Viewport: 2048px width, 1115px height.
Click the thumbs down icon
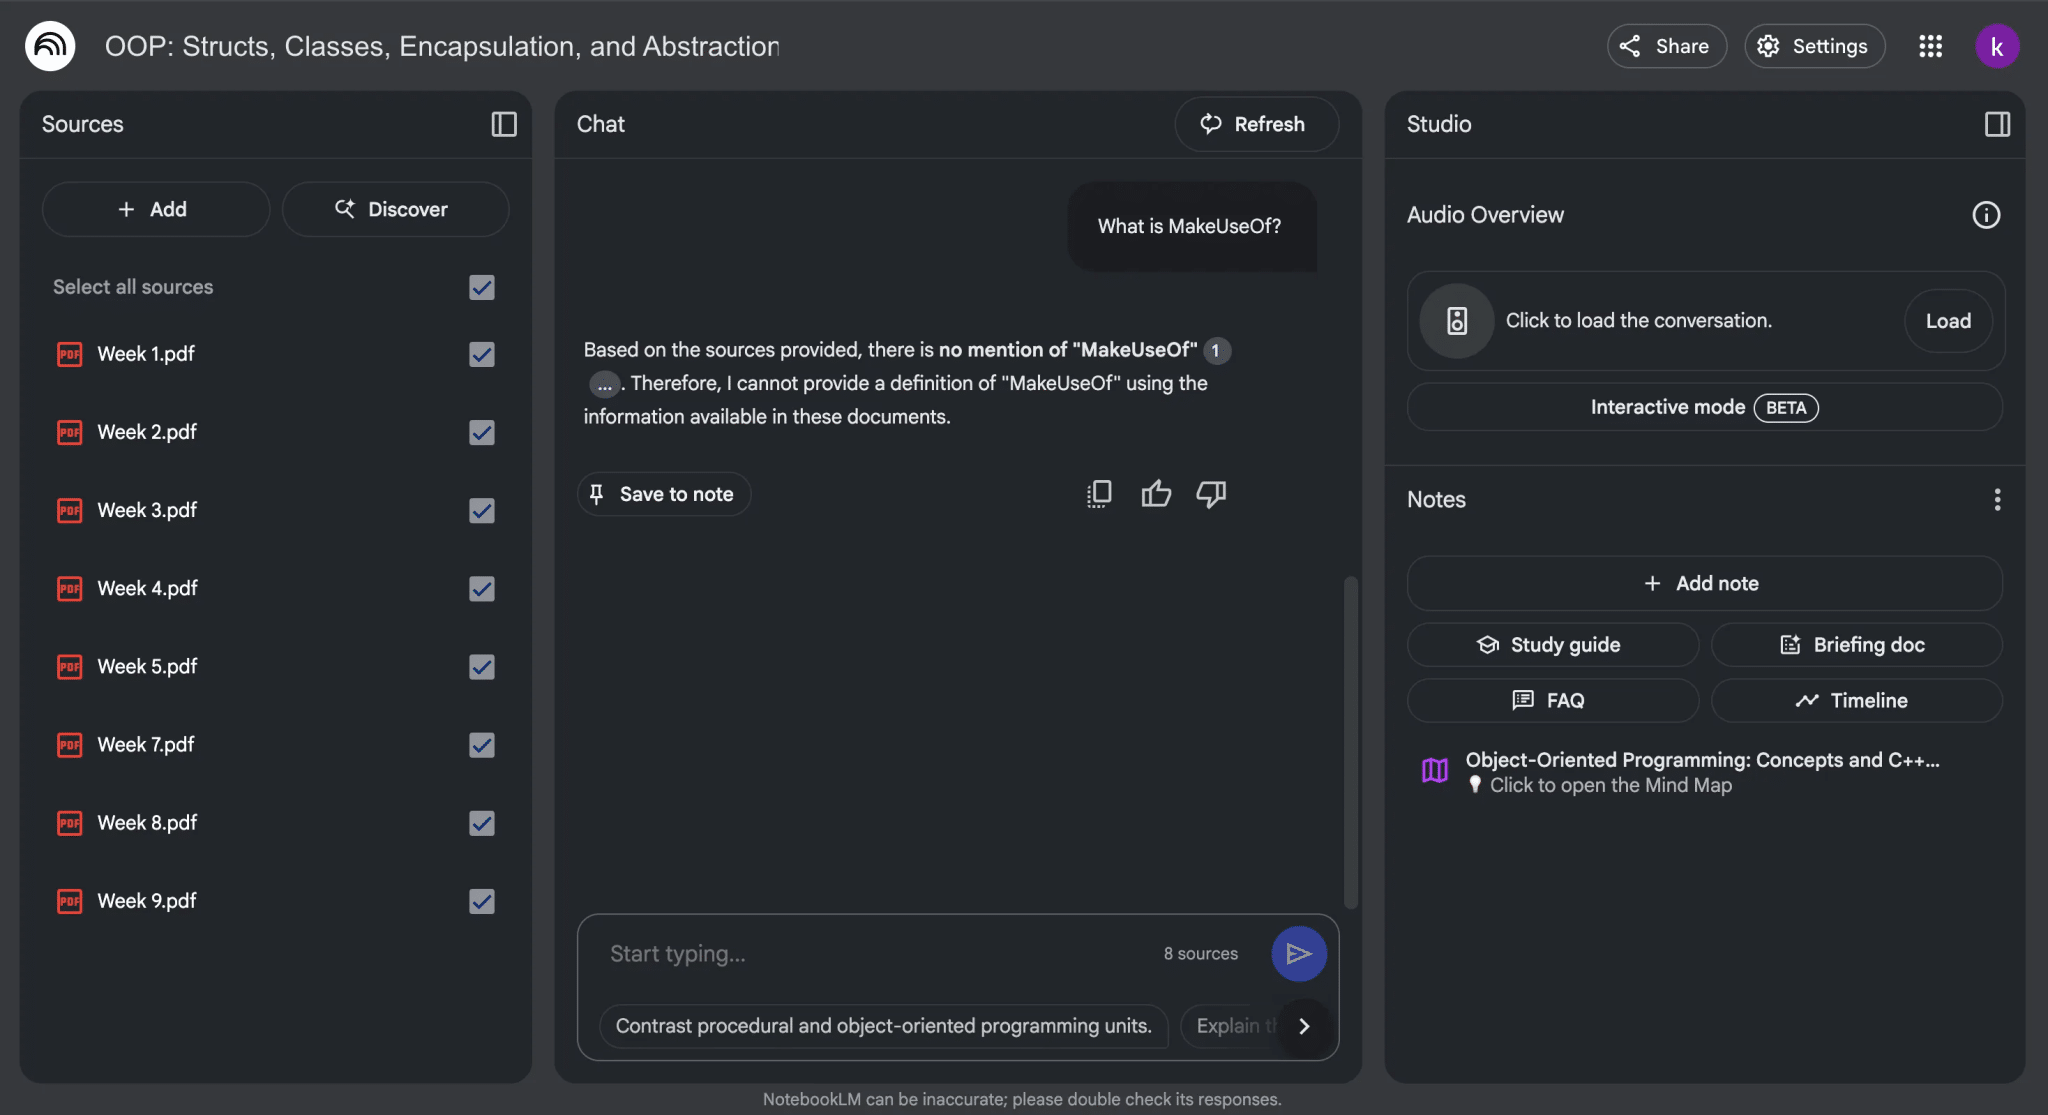coord(1211,493)
